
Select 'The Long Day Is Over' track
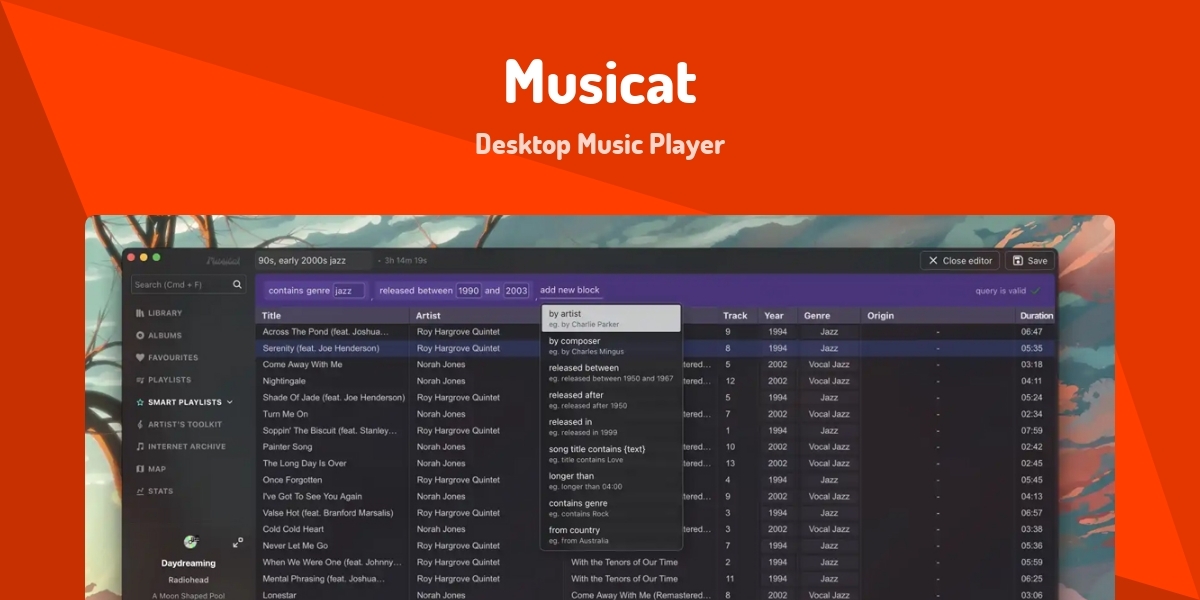point(305,463)
